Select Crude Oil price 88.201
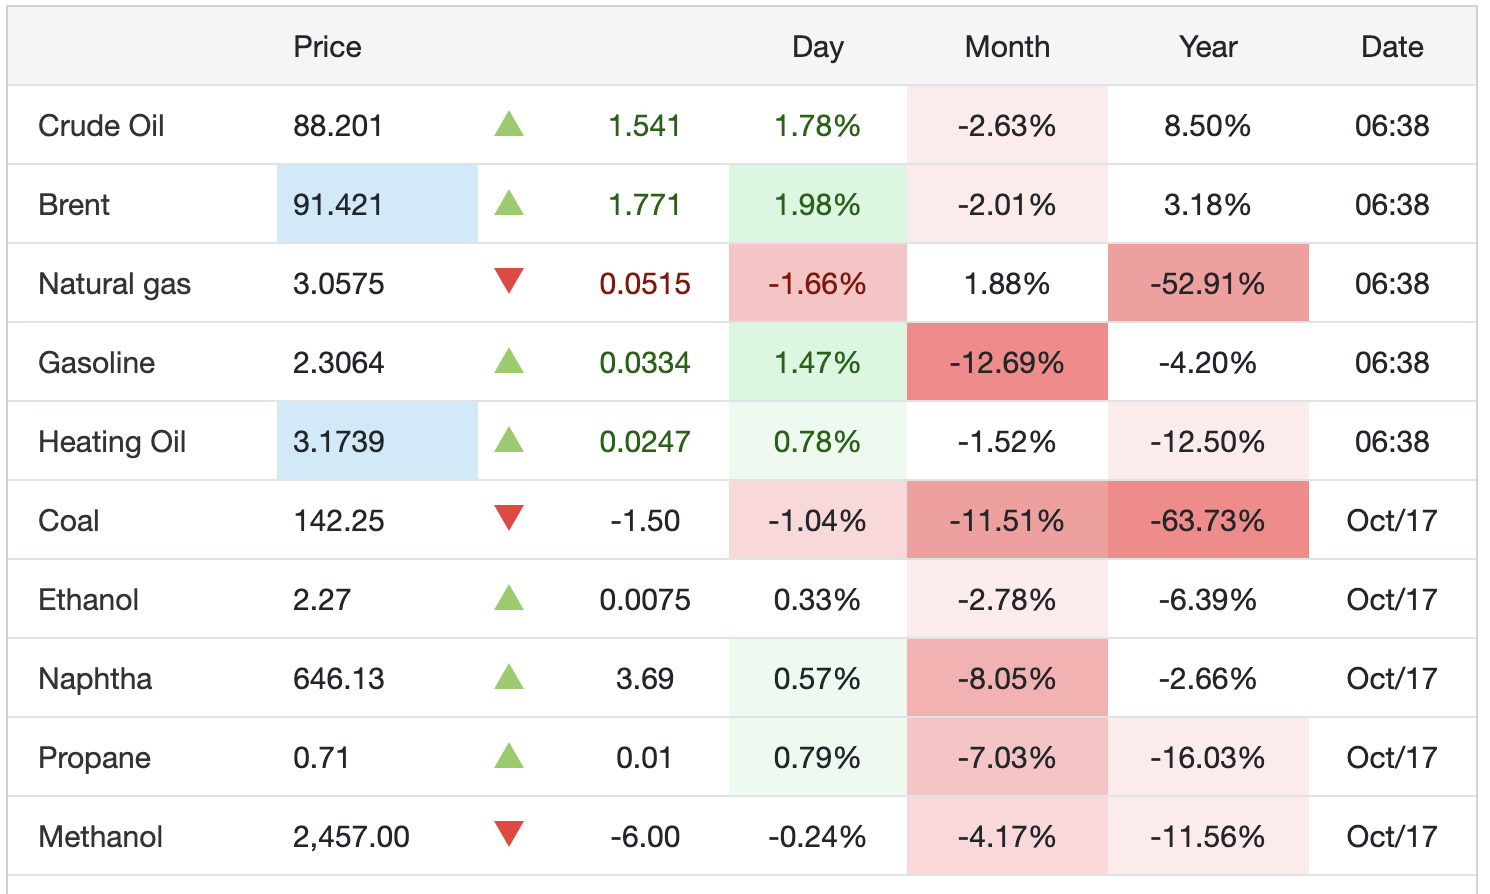The height and width of the screenshot is (894, 1490). (338, 126)
